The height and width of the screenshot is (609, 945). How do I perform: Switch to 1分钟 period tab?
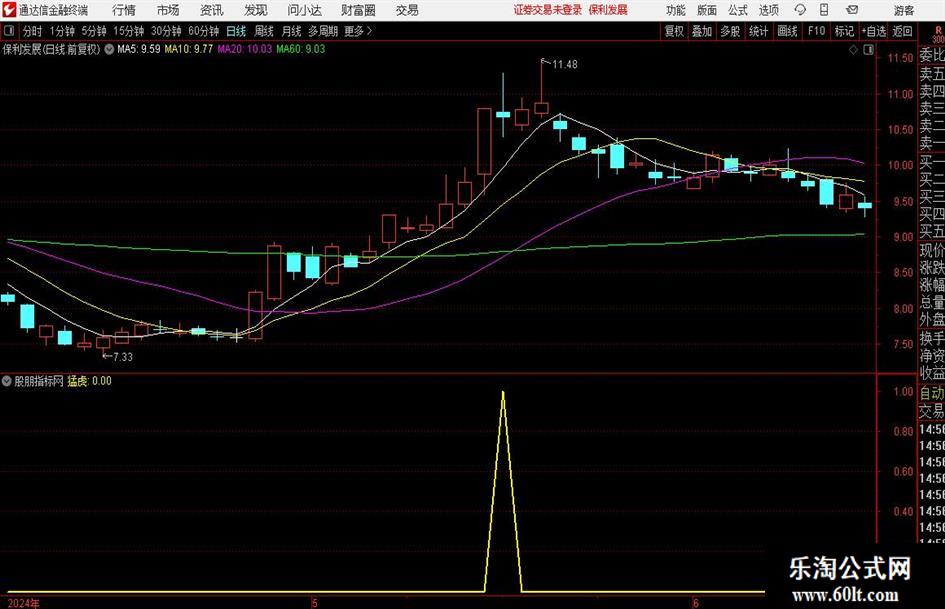click(62, 31)
